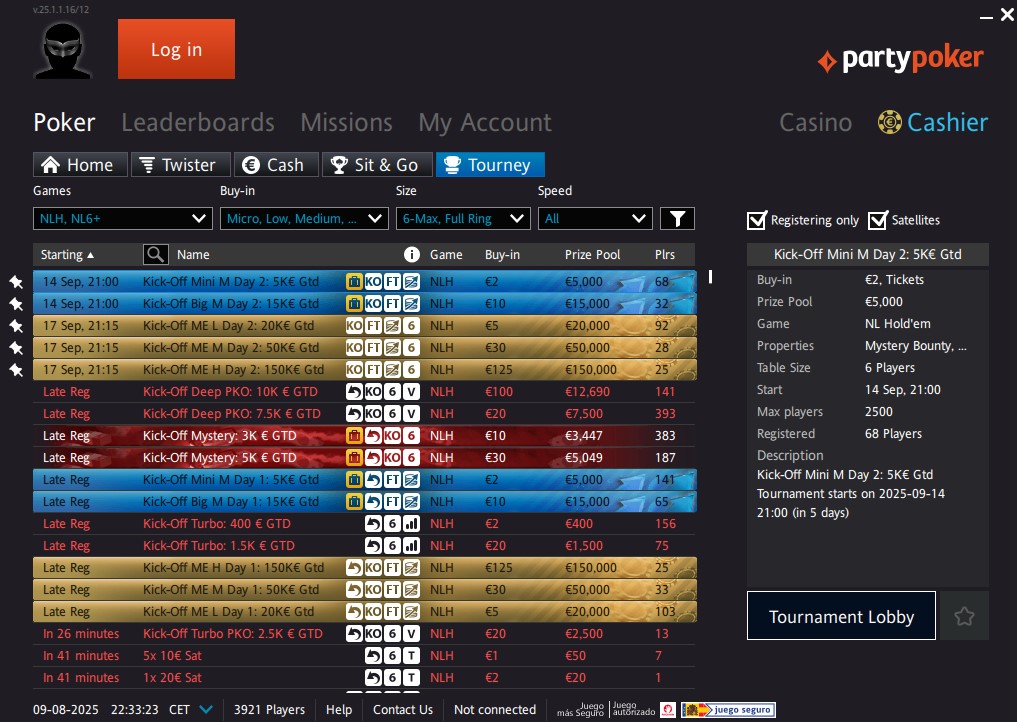1017x722 pixels.
Task: Click the multi-day icon on Kick-Off ME M Day 1 row
Action: coord(411,590)
